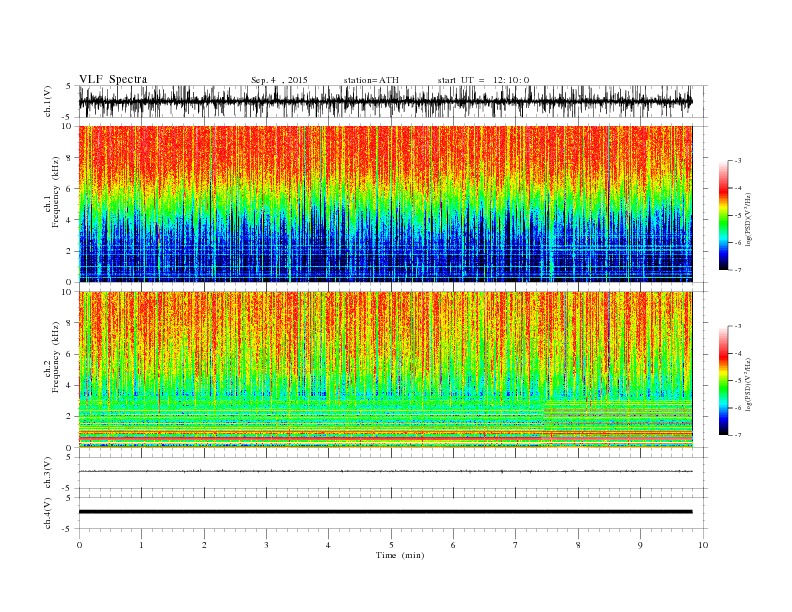This screenshot has height=612, width=792.
Task: Click the "ch.1(V)" axis label
Action: (x=48, y=102)
